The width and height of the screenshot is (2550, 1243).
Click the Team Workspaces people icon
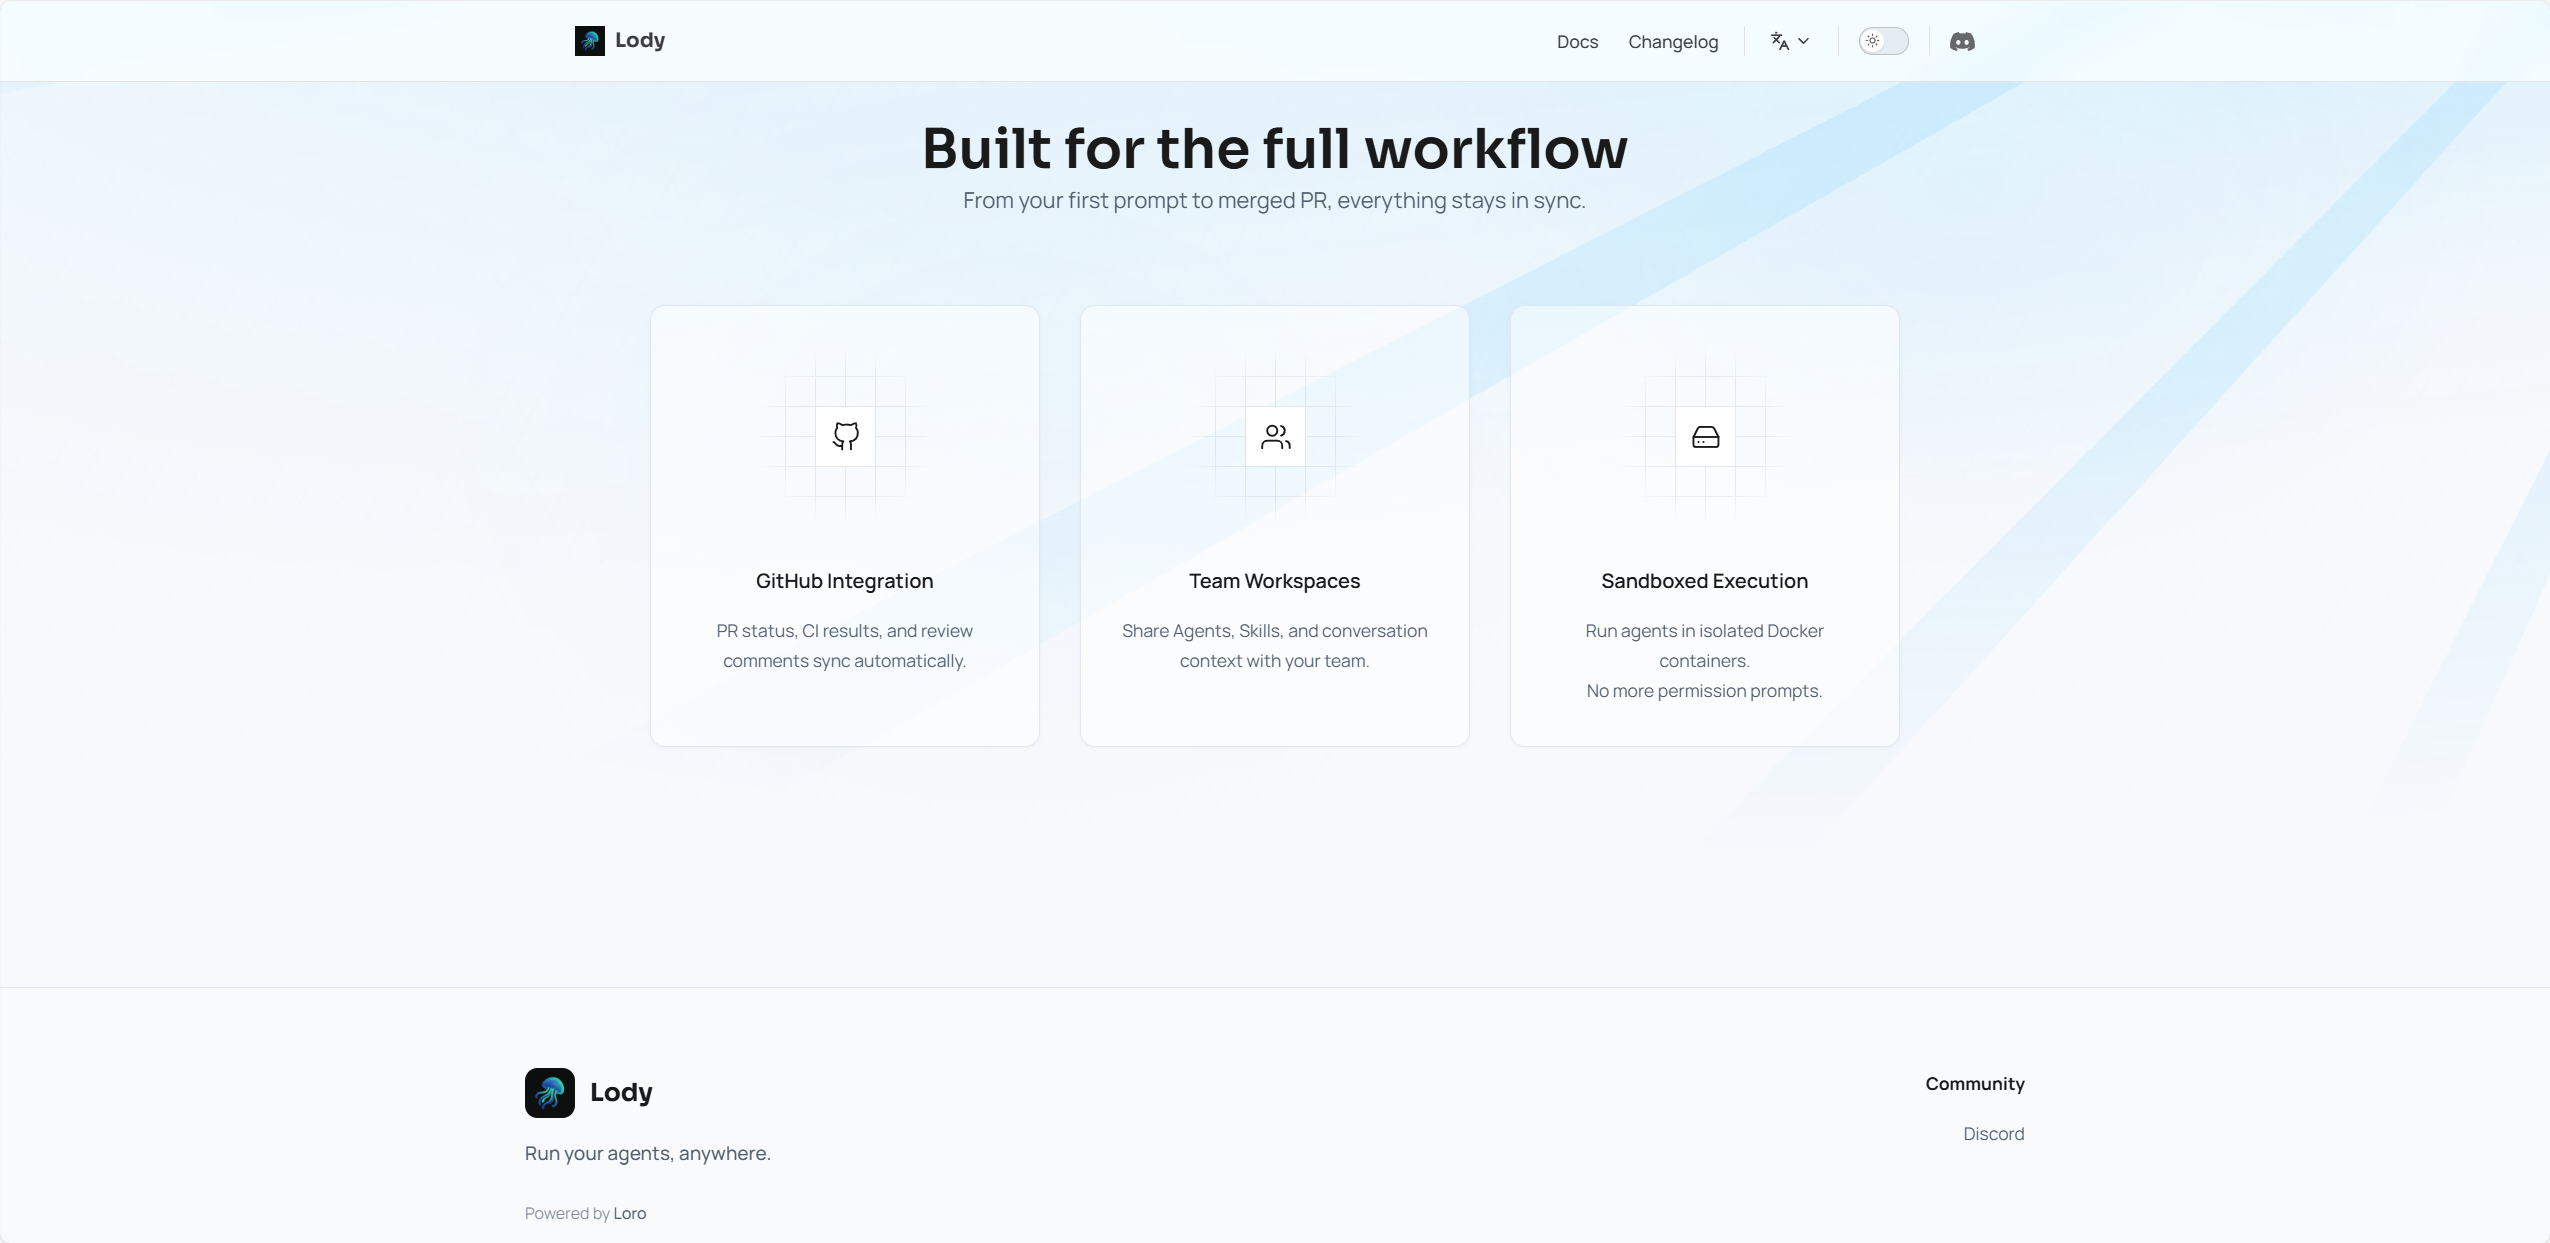click(x=1276, y=436)
